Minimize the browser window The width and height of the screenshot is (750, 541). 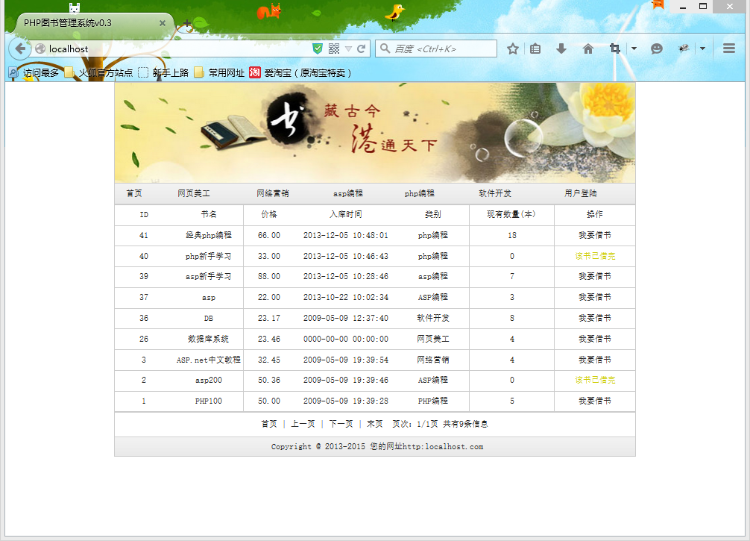pyautogui.click(x=683, y=6)
